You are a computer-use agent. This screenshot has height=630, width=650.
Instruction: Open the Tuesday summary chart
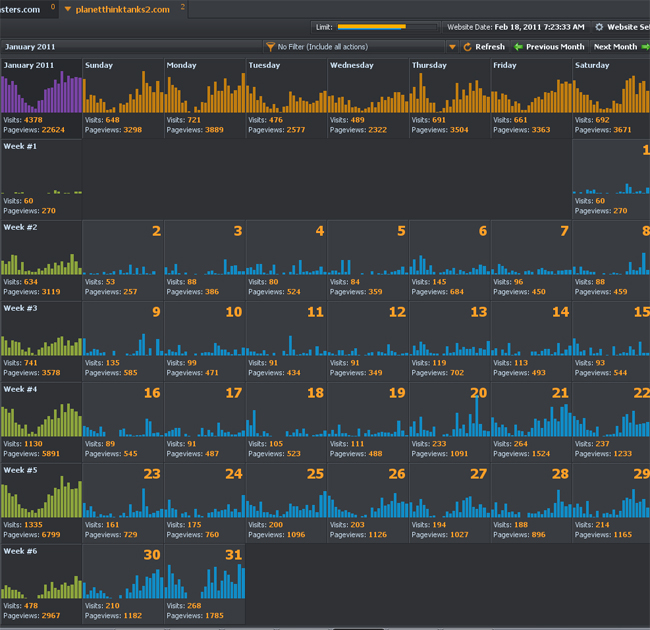(x=286, y=98)
